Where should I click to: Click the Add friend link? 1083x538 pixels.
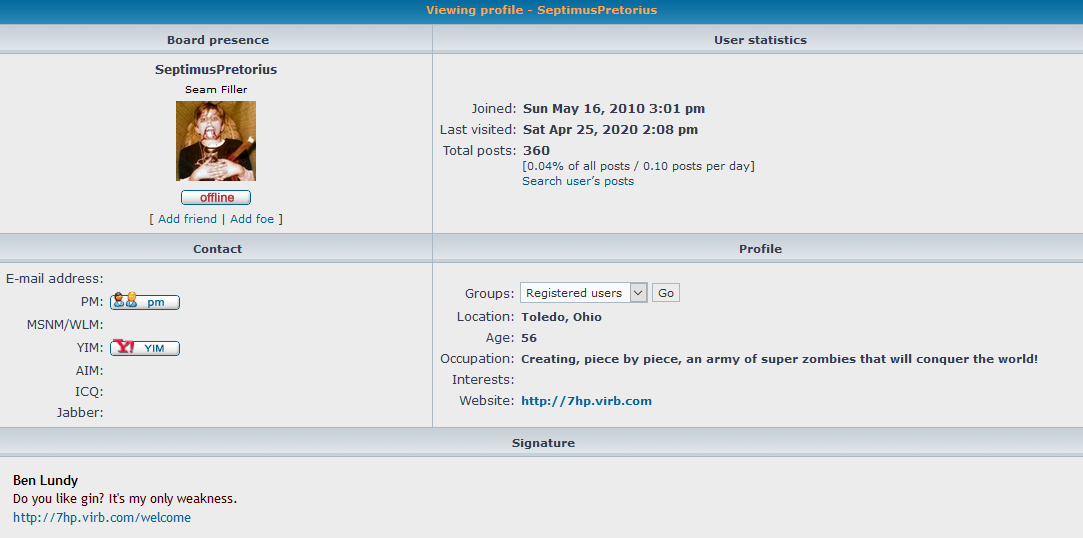(187, 219)
